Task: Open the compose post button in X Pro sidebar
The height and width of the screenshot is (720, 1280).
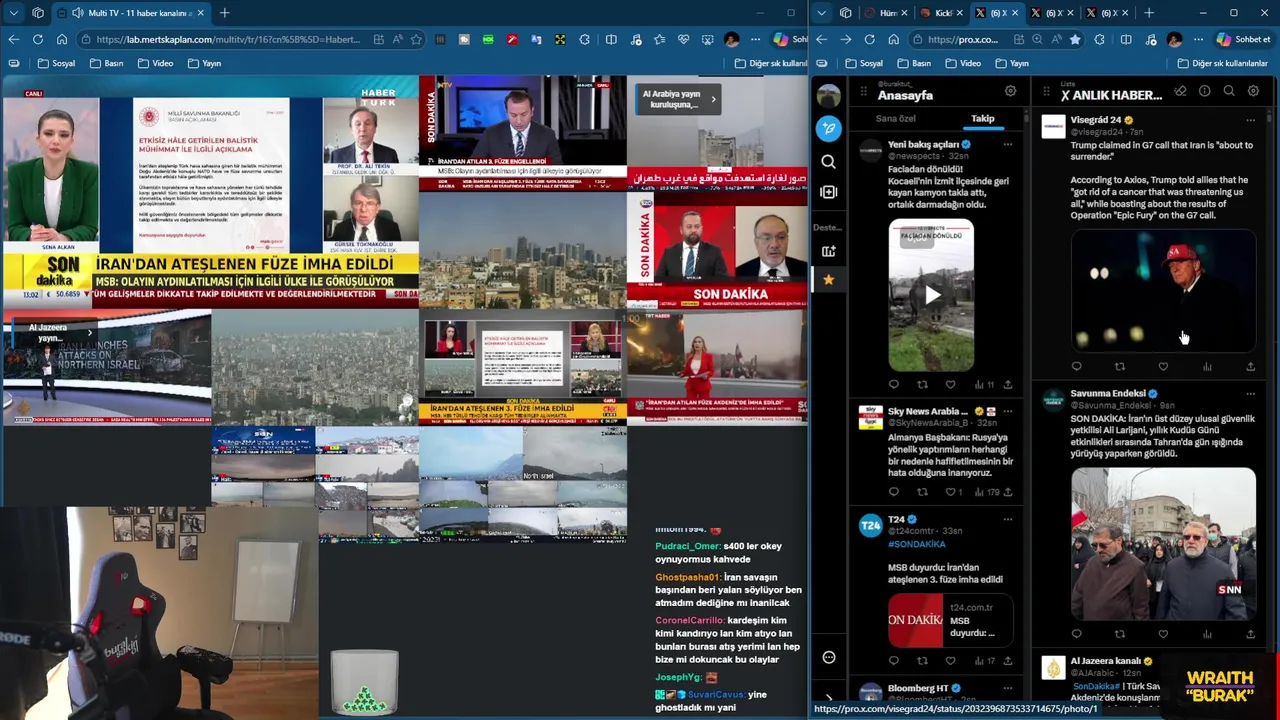Action: [x=828, y=128]
